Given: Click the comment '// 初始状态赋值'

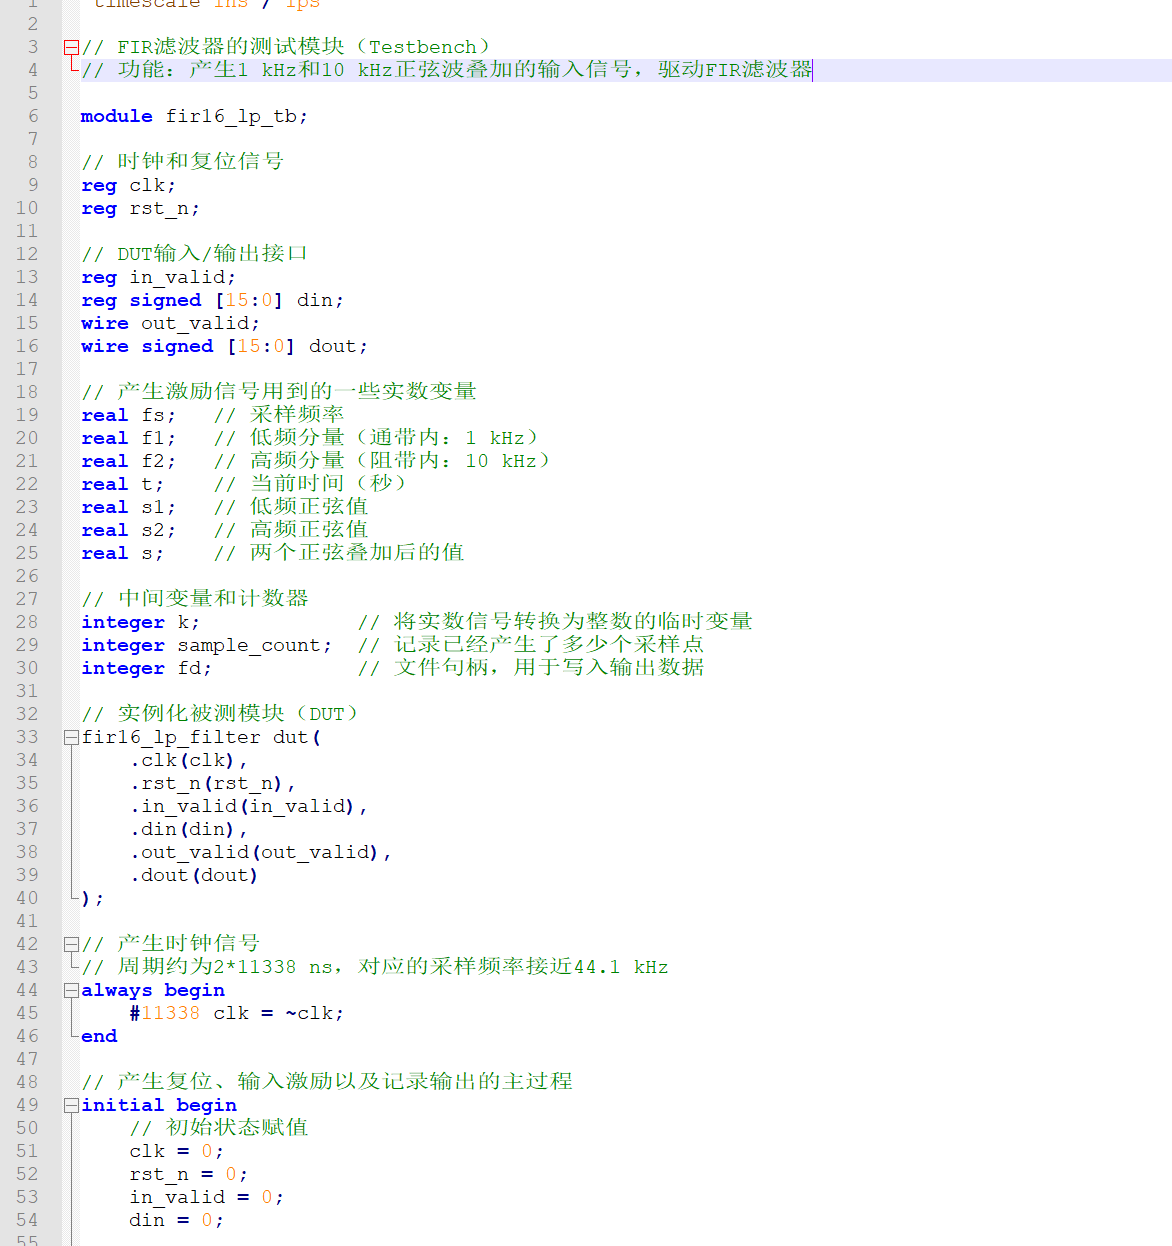Looking at the screenshot, I should pyautogui.click(x=219, y=1127).
